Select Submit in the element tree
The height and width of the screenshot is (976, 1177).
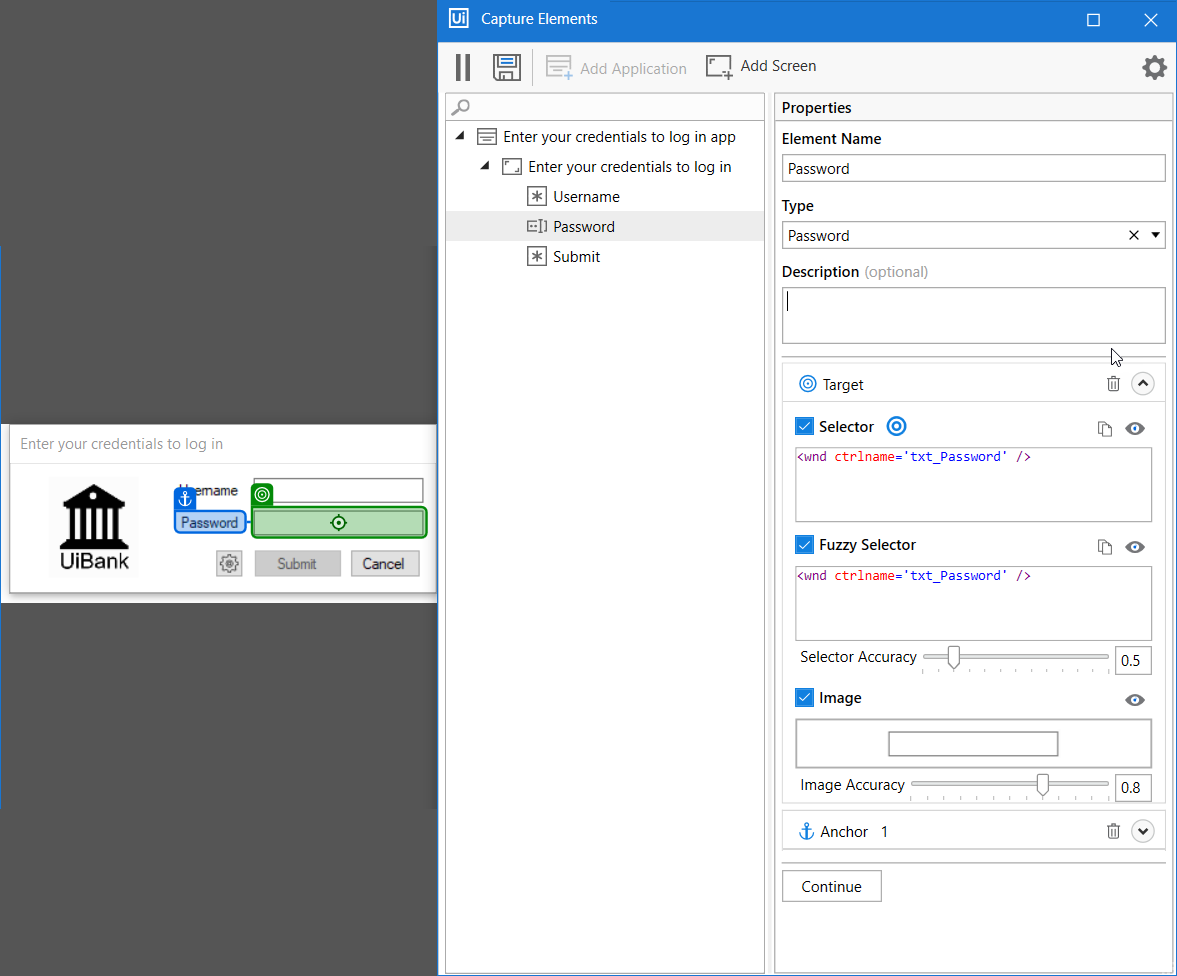(x=577, y=256)
